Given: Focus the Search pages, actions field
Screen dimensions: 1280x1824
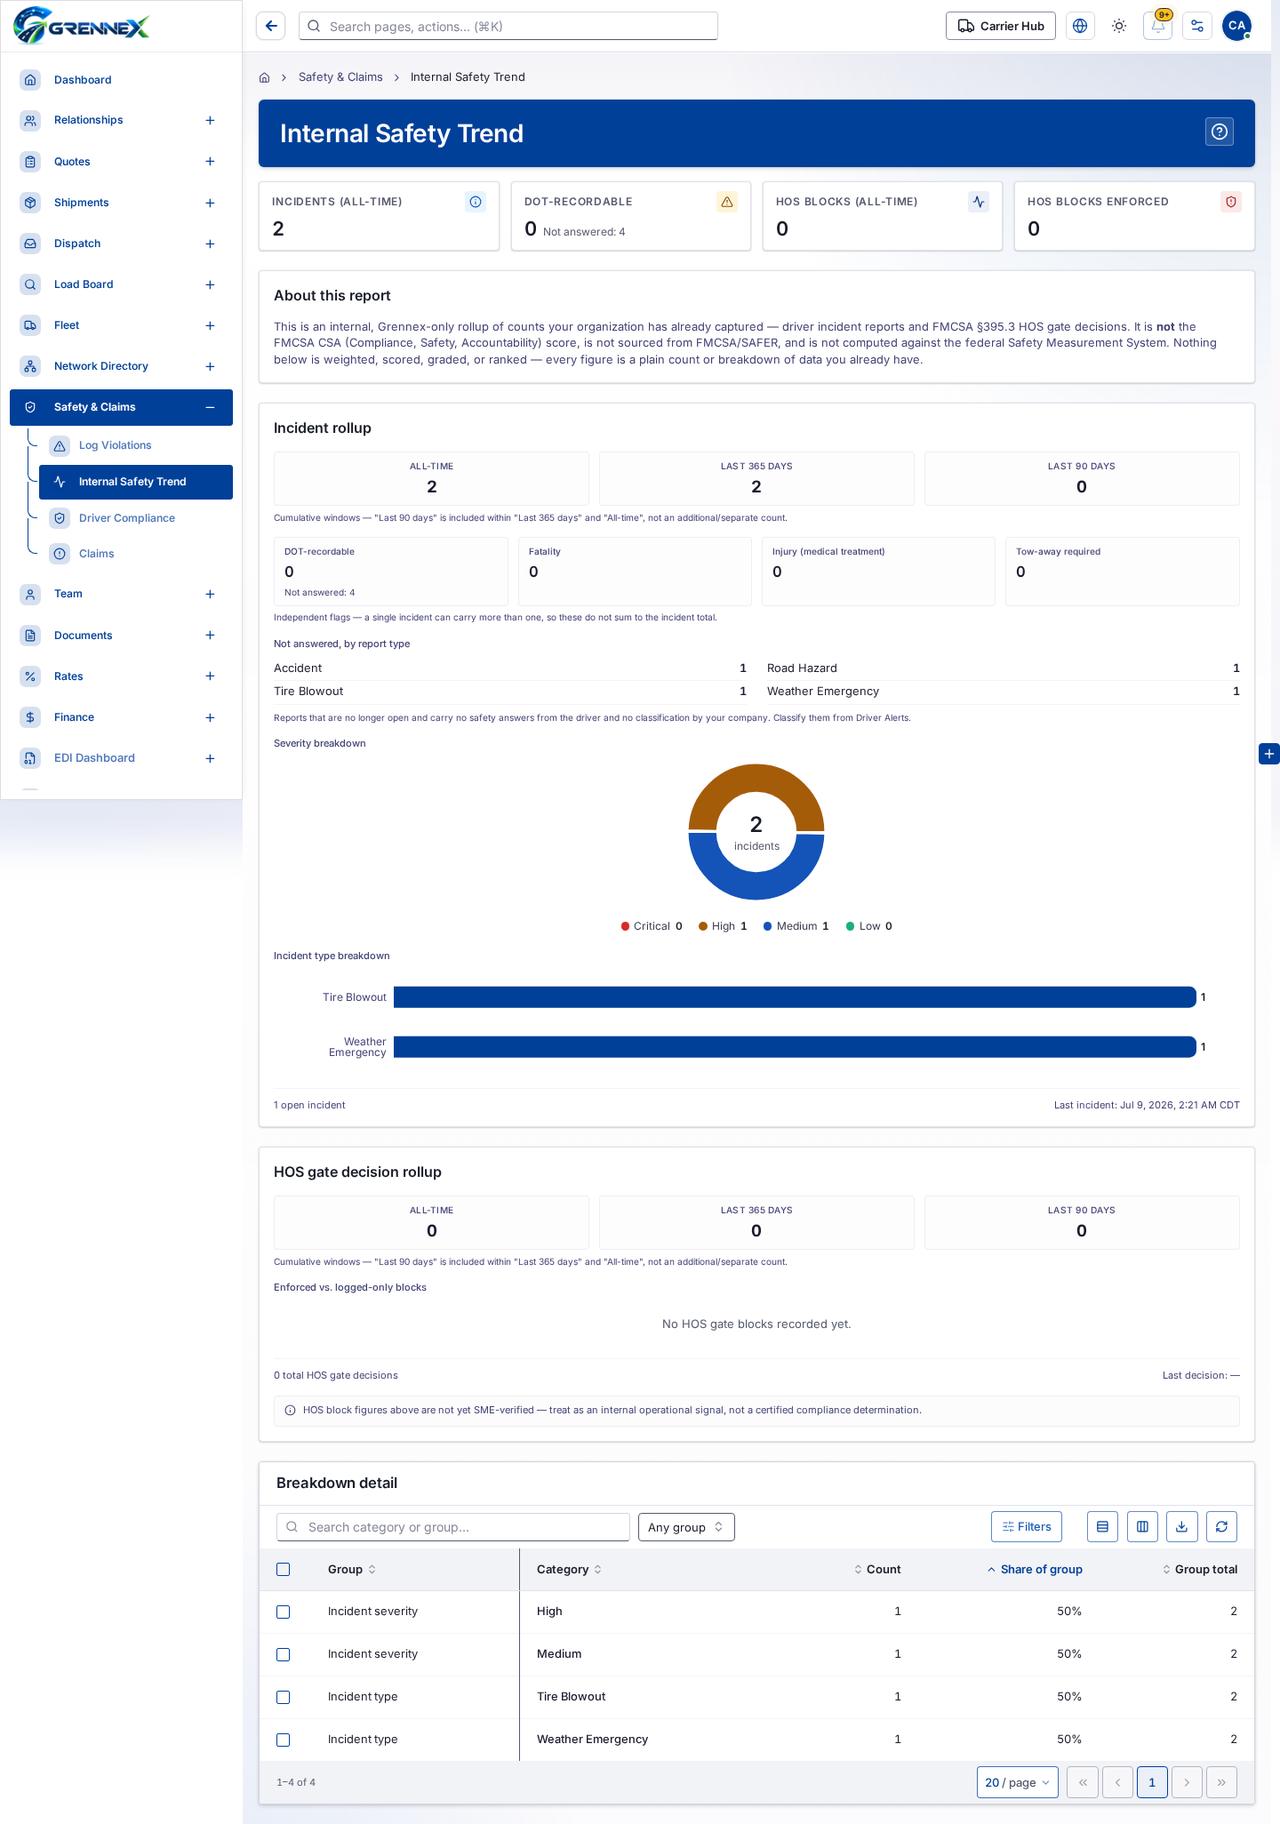Looking at the screenshot, I should (508, 26).
